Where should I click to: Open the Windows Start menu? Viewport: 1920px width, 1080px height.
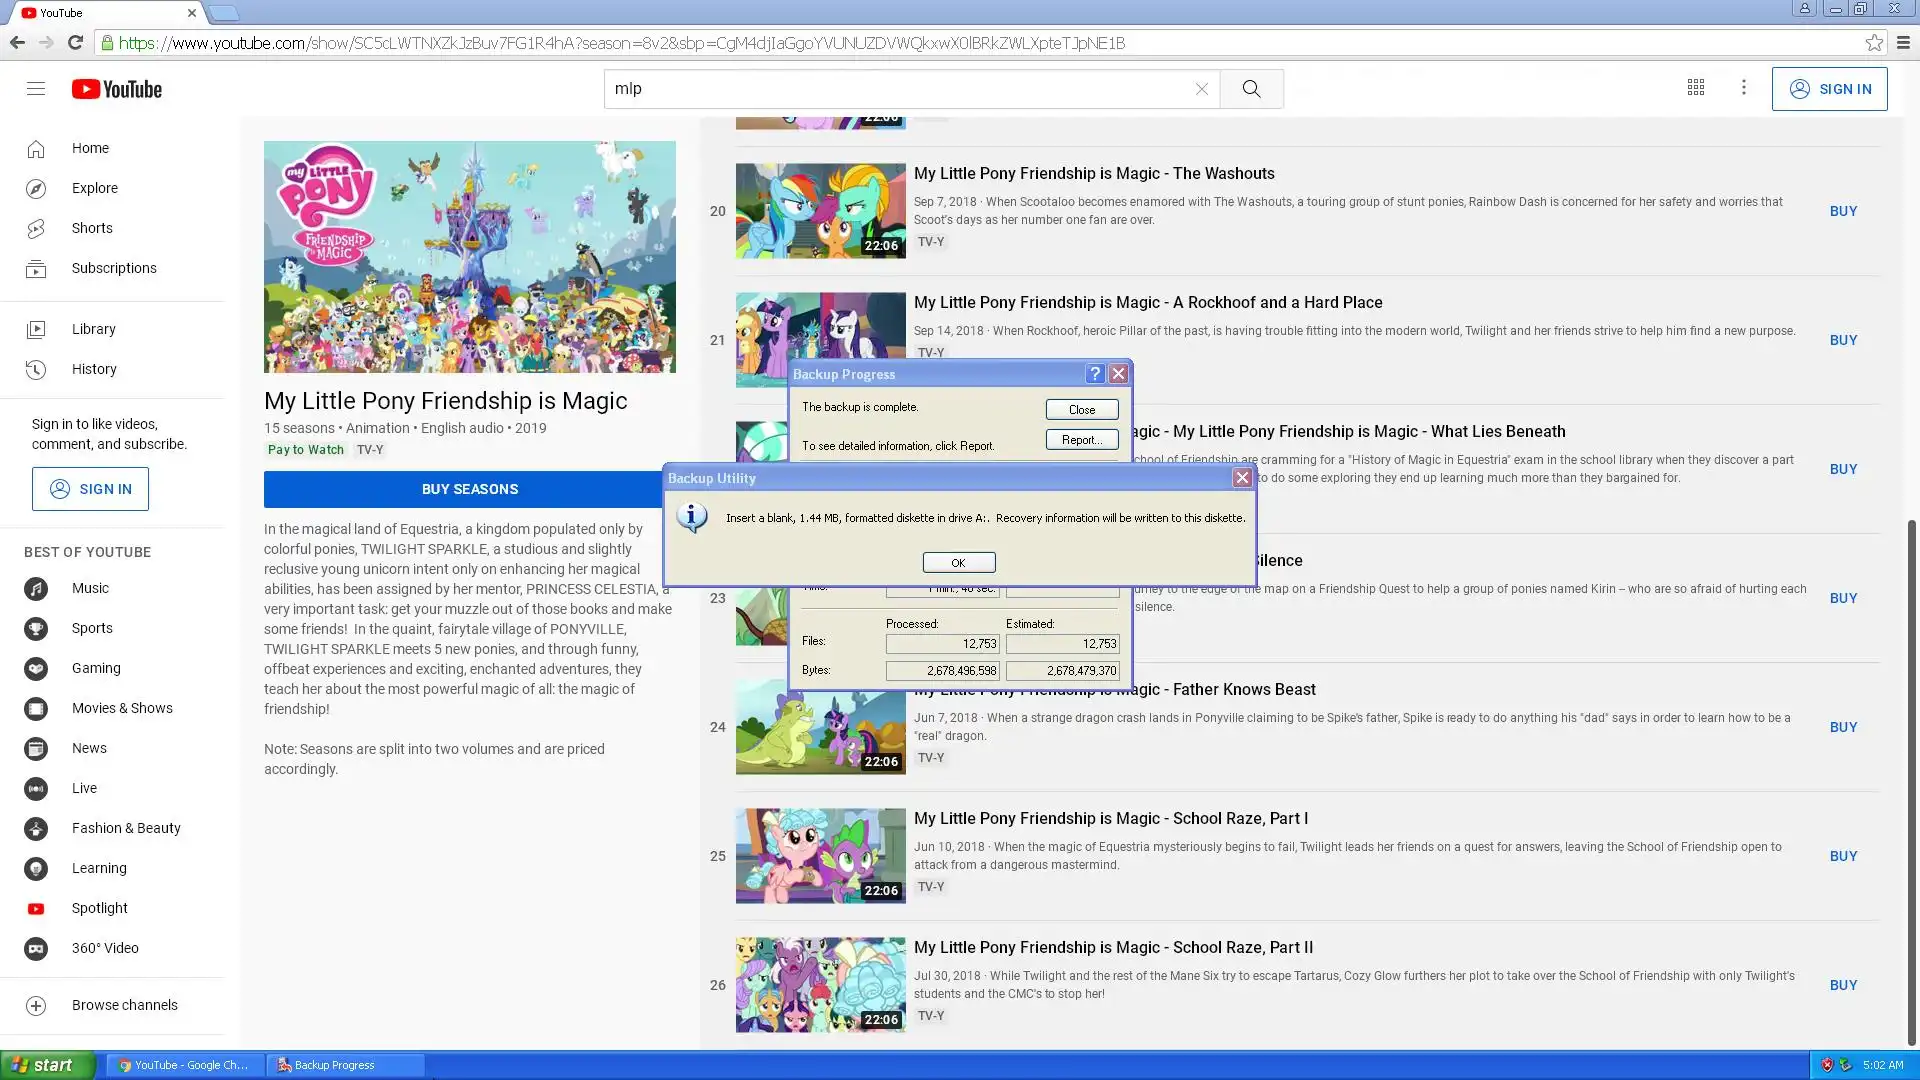[x=46, y=1065]
